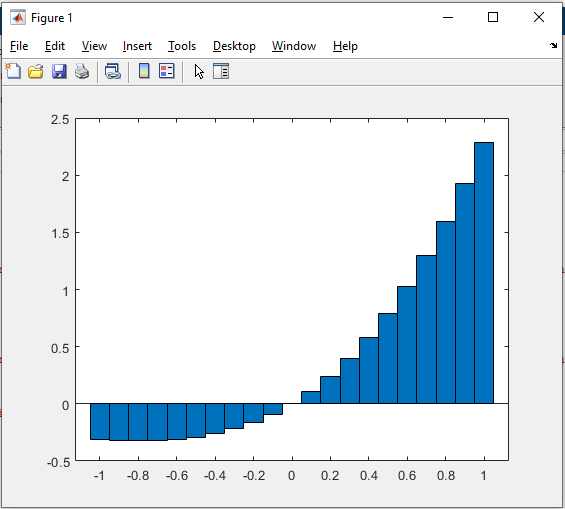The width and height of the screenshot is (565, 509).
Task: Minimize the Figure 1 window
Action: point(448,17)
